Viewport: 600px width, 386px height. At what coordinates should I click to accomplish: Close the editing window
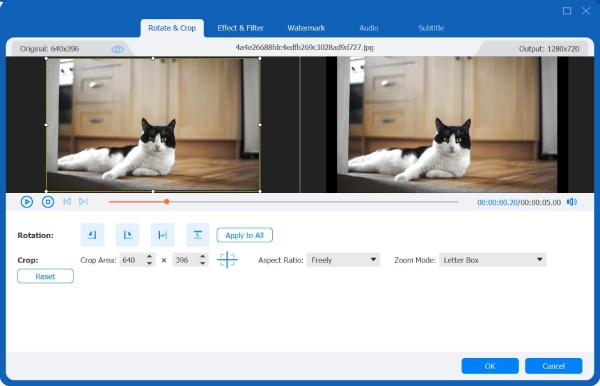pyautogui.click(x=586, y=11)
